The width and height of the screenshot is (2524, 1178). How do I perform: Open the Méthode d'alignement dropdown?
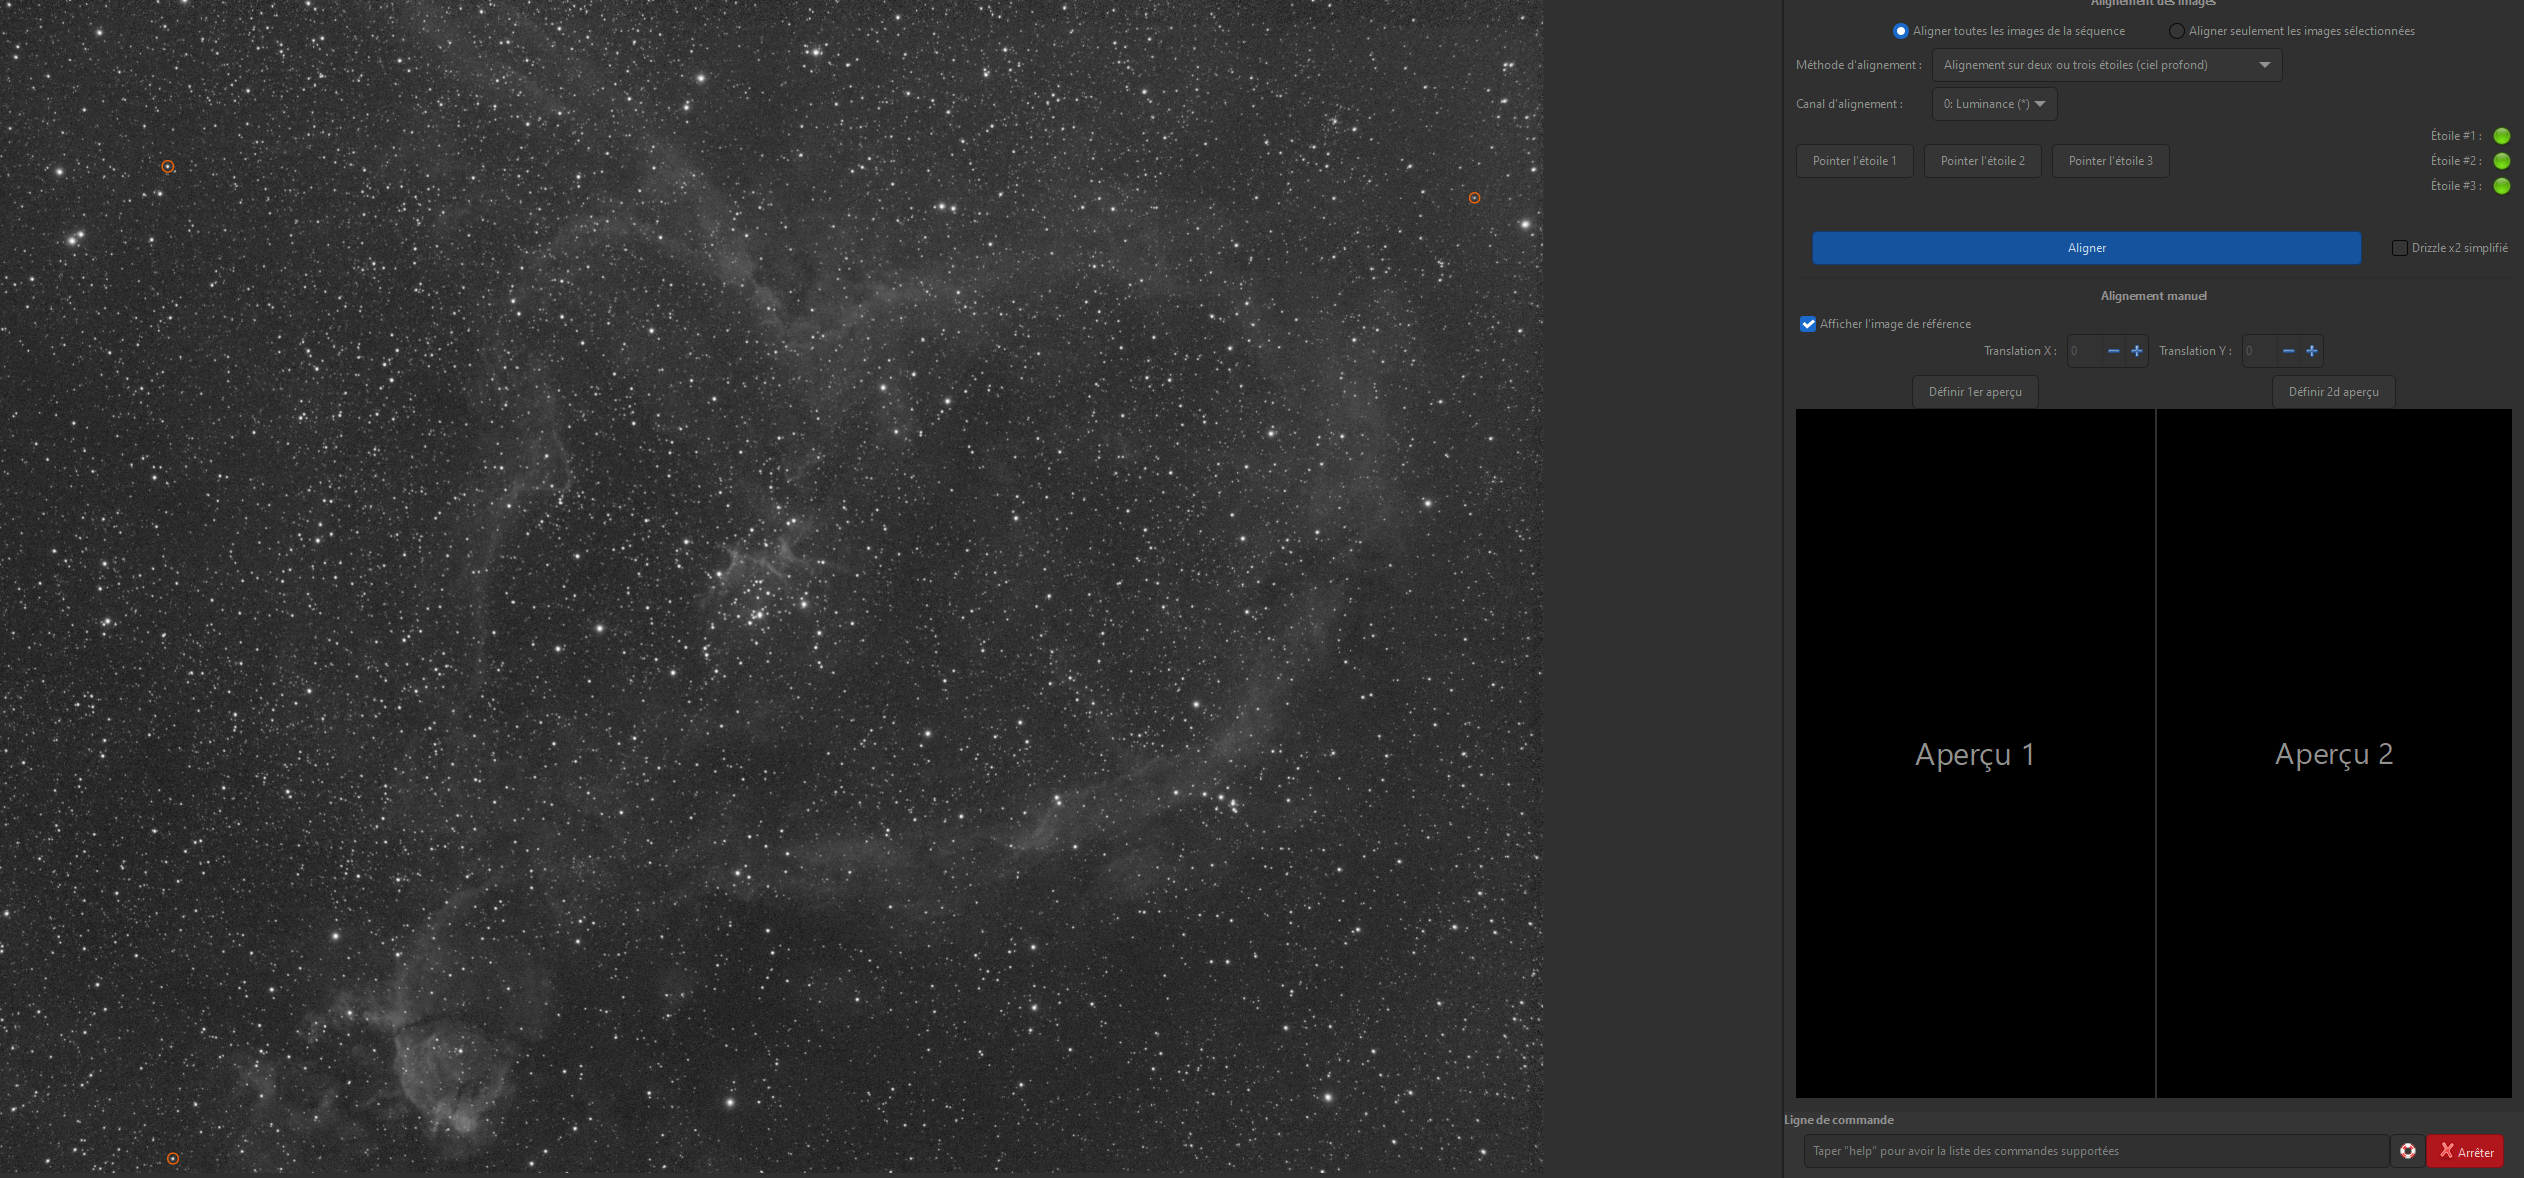click(x=2106, y=65)
